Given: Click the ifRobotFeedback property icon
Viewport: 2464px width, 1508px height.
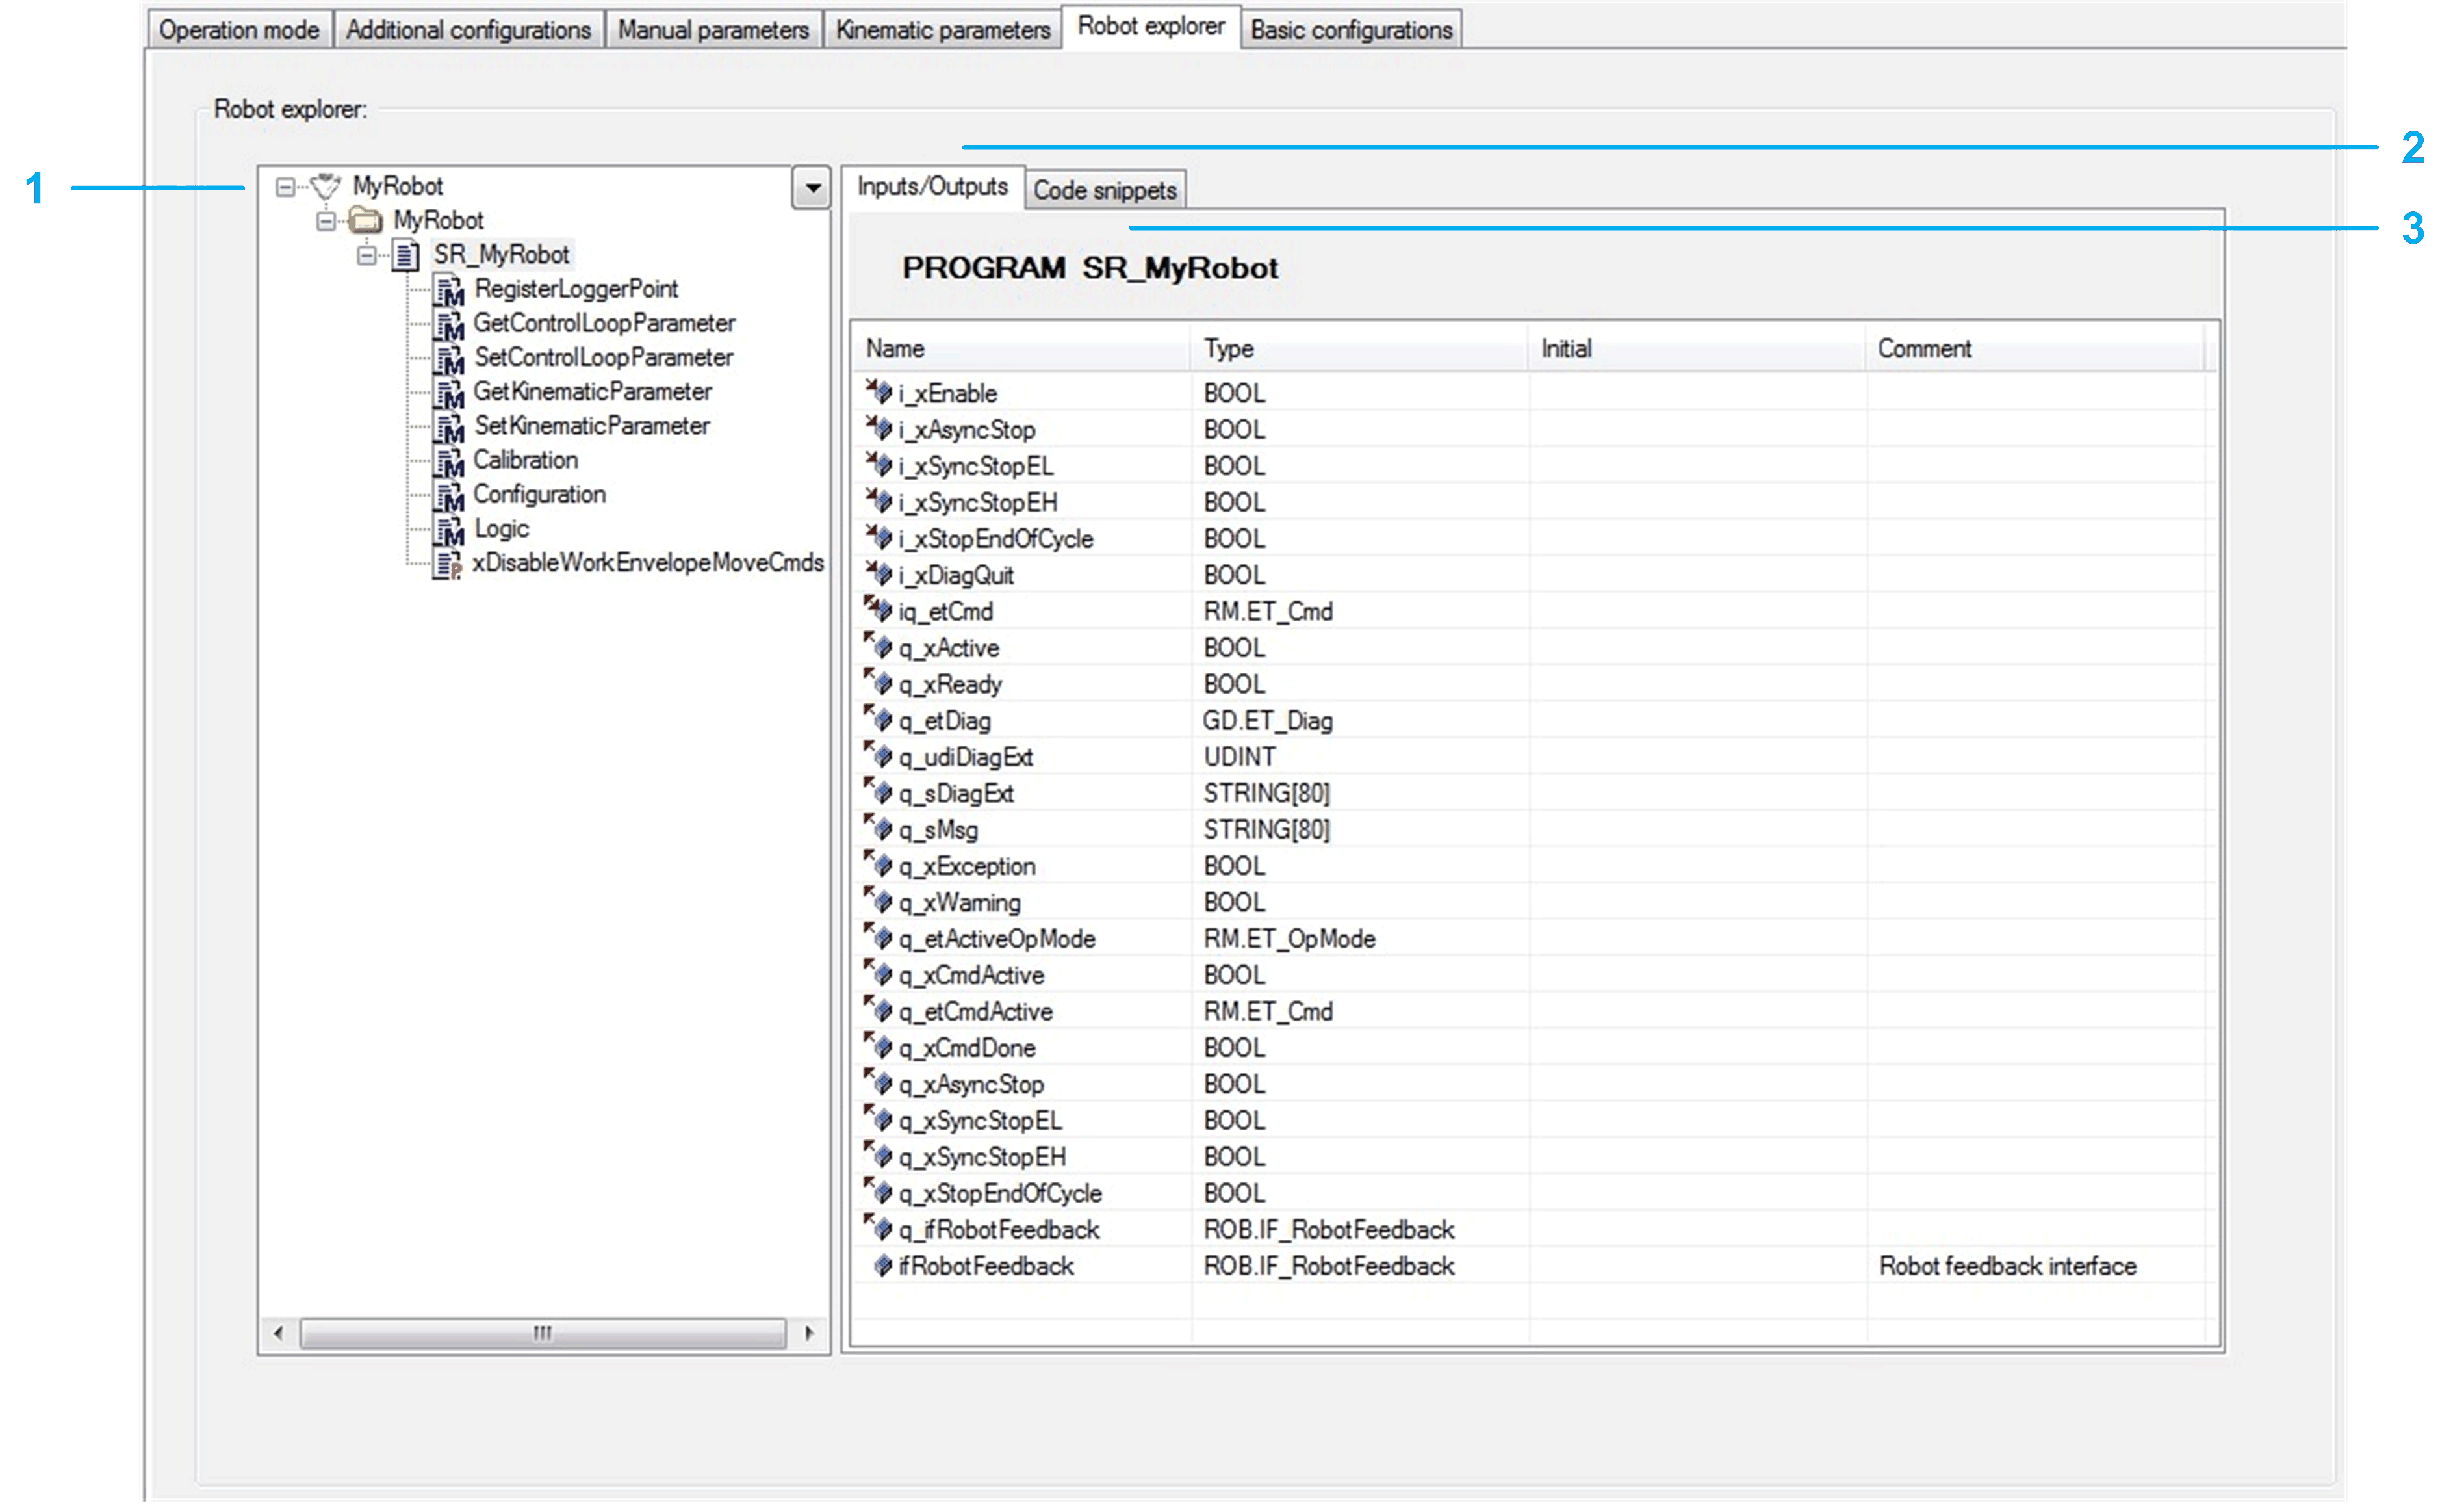Looking at the screenshot, I should [x=882, y=1266].
